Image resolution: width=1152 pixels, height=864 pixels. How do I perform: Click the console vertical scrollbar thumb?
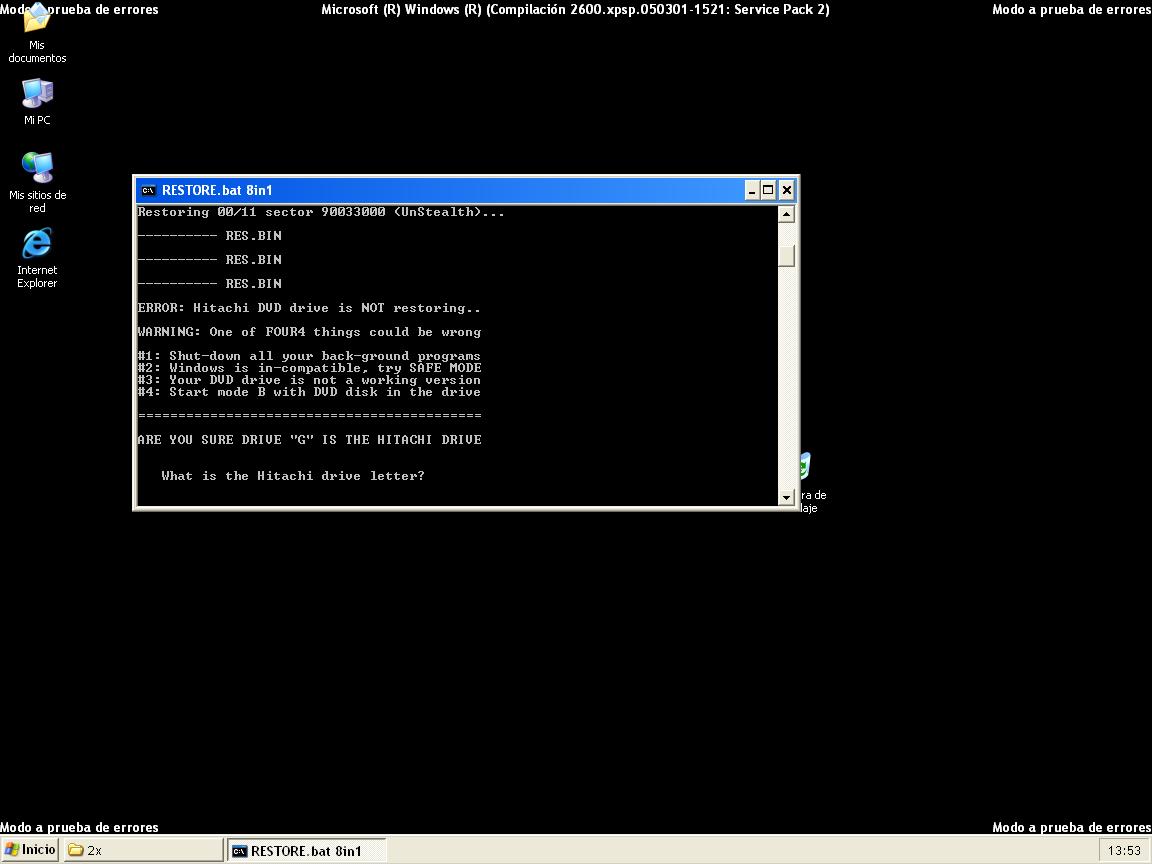(x=786, y=256)
